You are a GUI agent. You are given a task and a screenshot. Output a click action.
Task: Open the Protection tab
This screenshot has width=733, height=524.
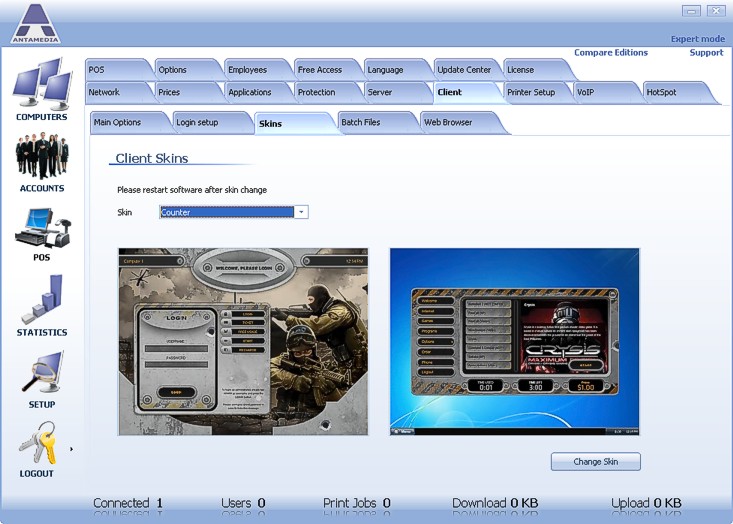(328, 92)
